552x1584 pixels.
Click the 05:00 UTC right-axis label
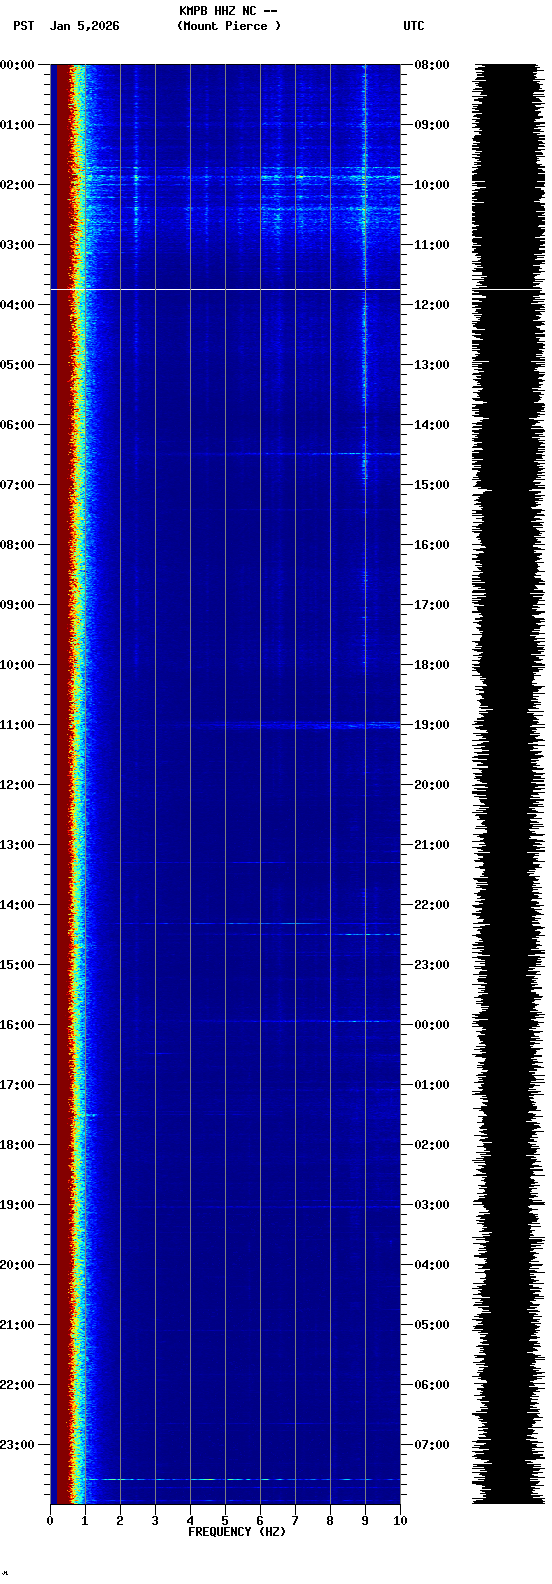[x=432, y=1325]
